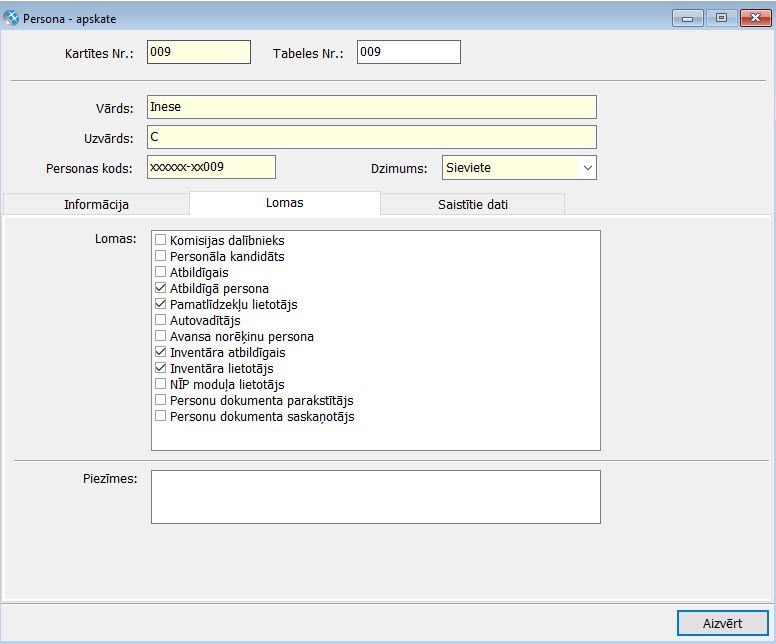The height and width of the screenshot is (644, 776).
Task: Toggle Avansa norēķinu persona checkbox
Action: pos(161,337)
